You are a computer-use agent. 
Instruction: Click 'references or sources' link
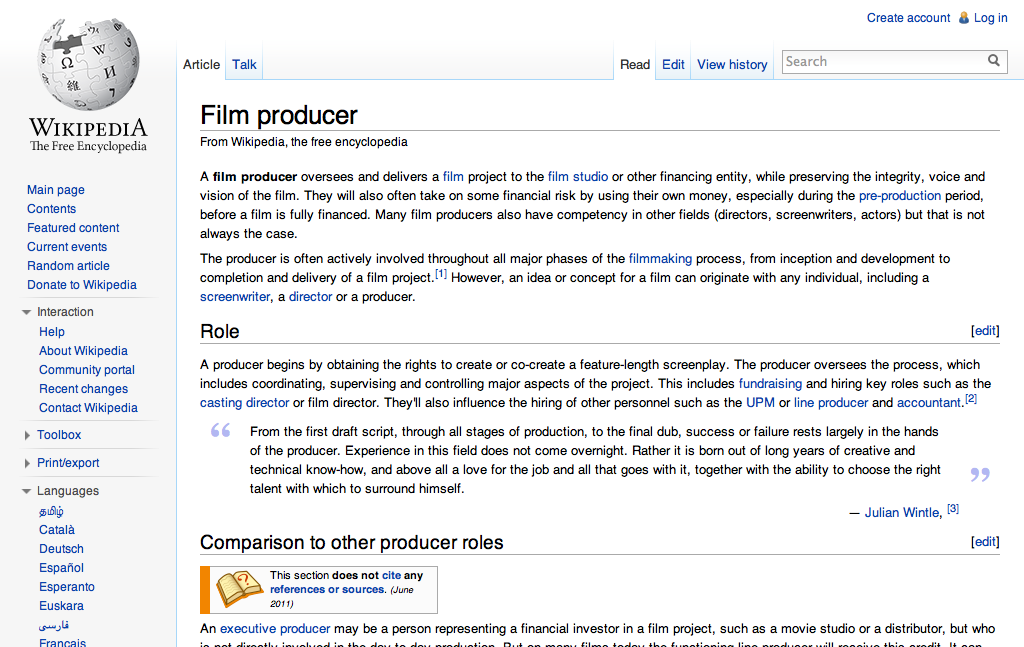point(327,590)
